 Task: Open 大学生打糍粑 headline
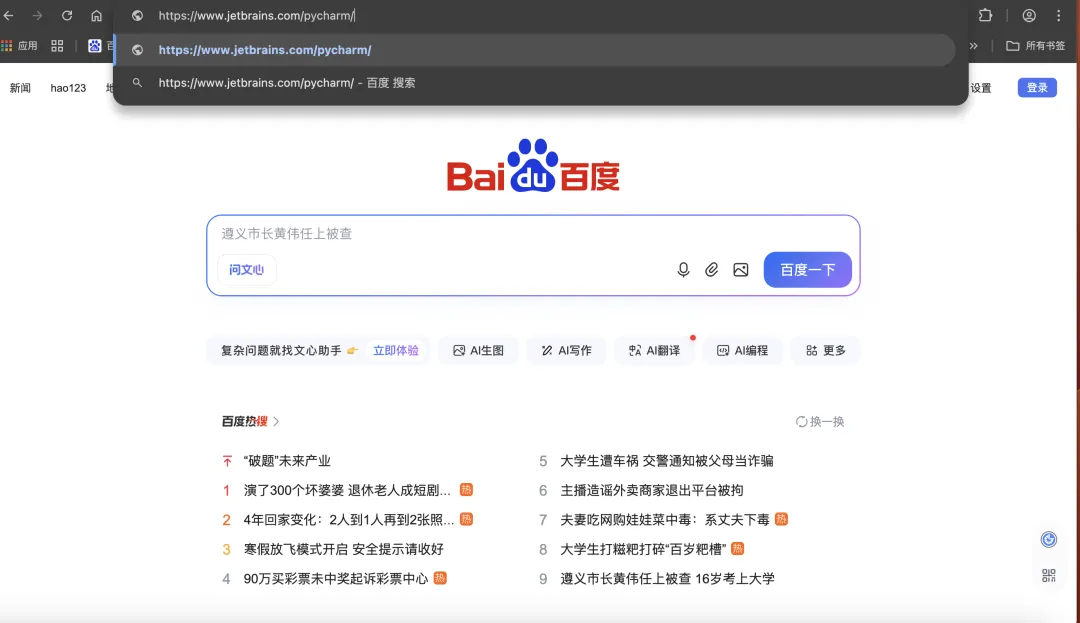coord(643,549)
